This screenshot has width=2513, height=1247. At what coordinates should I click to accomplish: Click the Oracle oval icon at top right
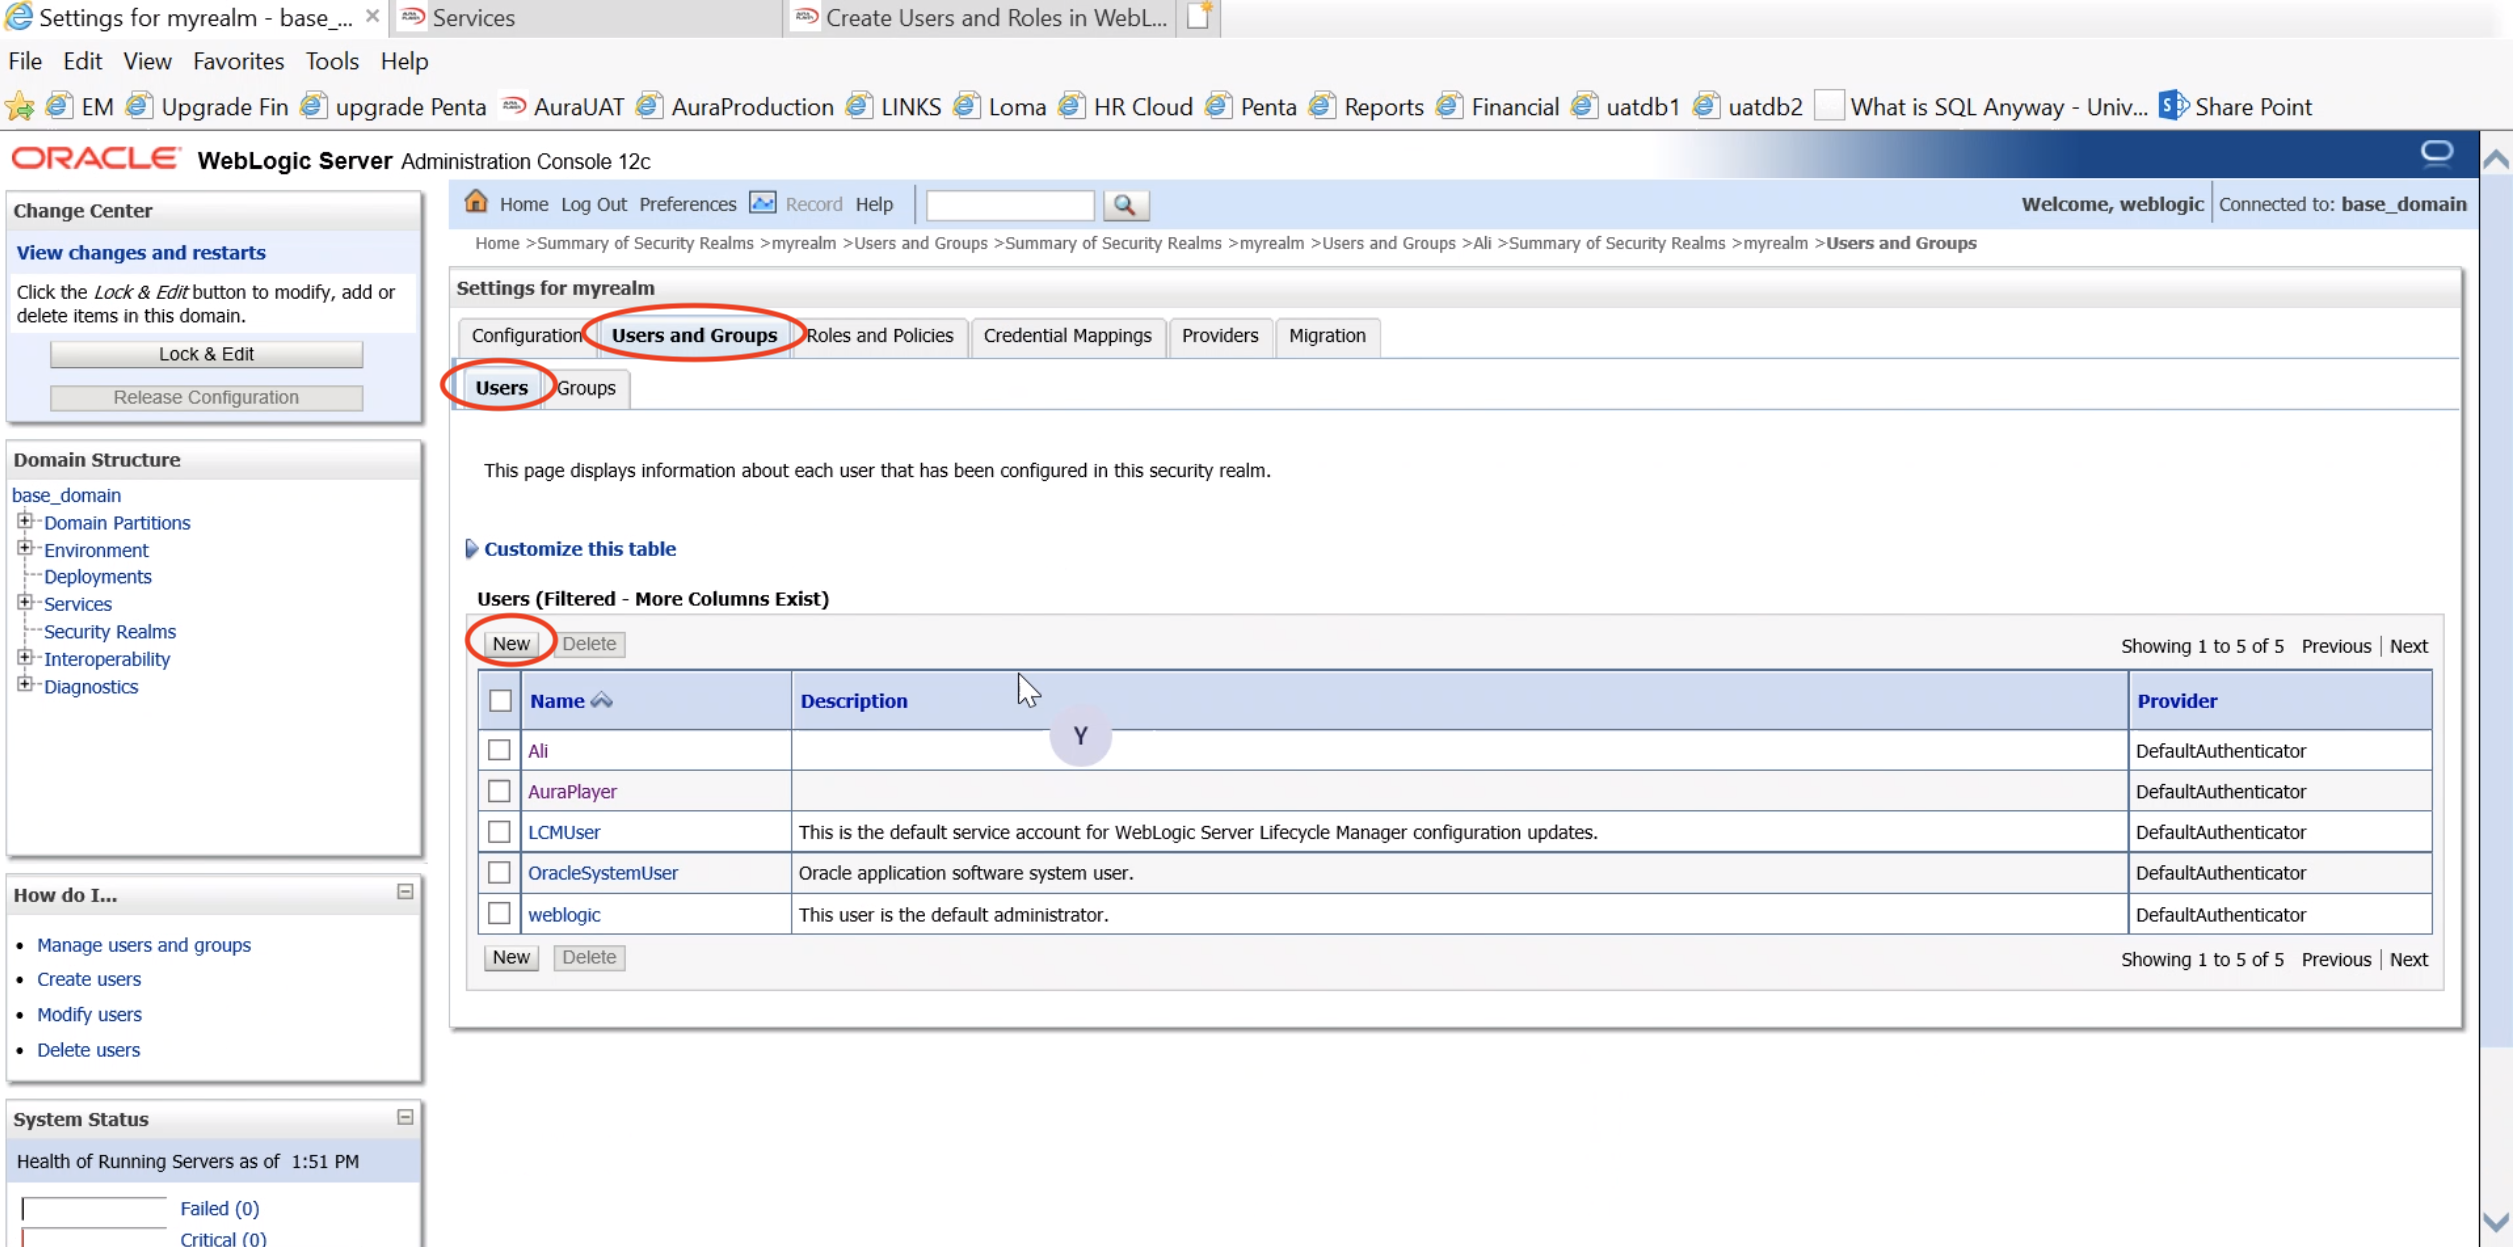click(2437, 153)
